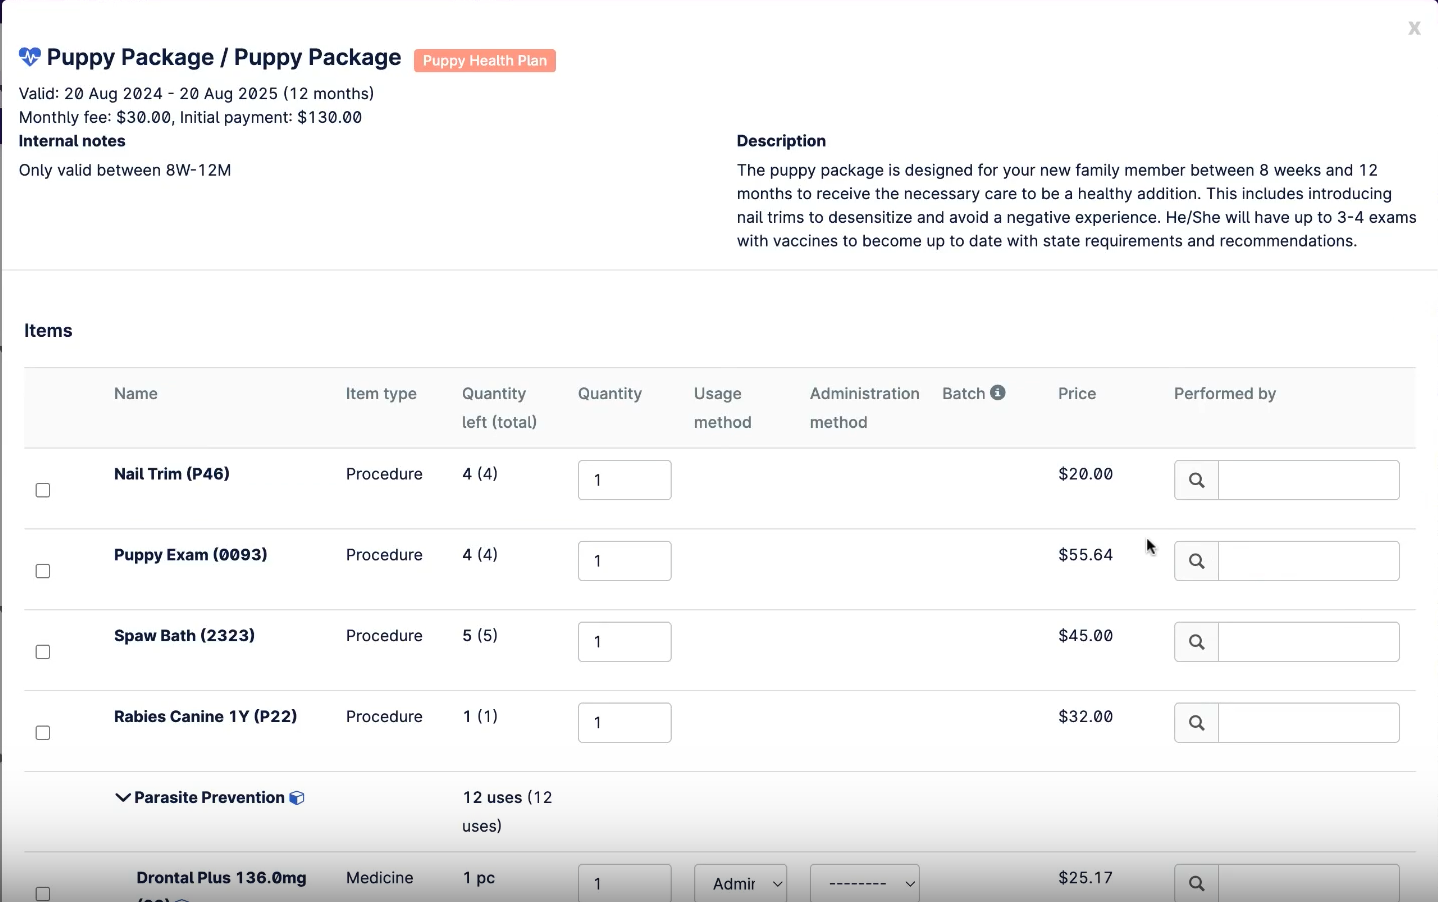The width and height of the screenshot is (1438, 902).
Task: Tick the Spaw Bath (2323) checkbox
Action: (43, 652)
